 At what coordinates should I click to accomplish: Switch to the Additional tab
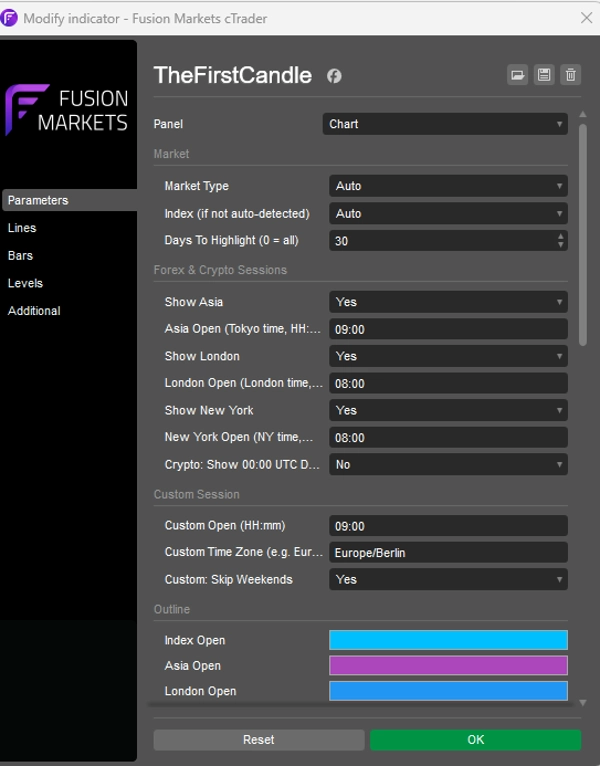coord(34,311)
